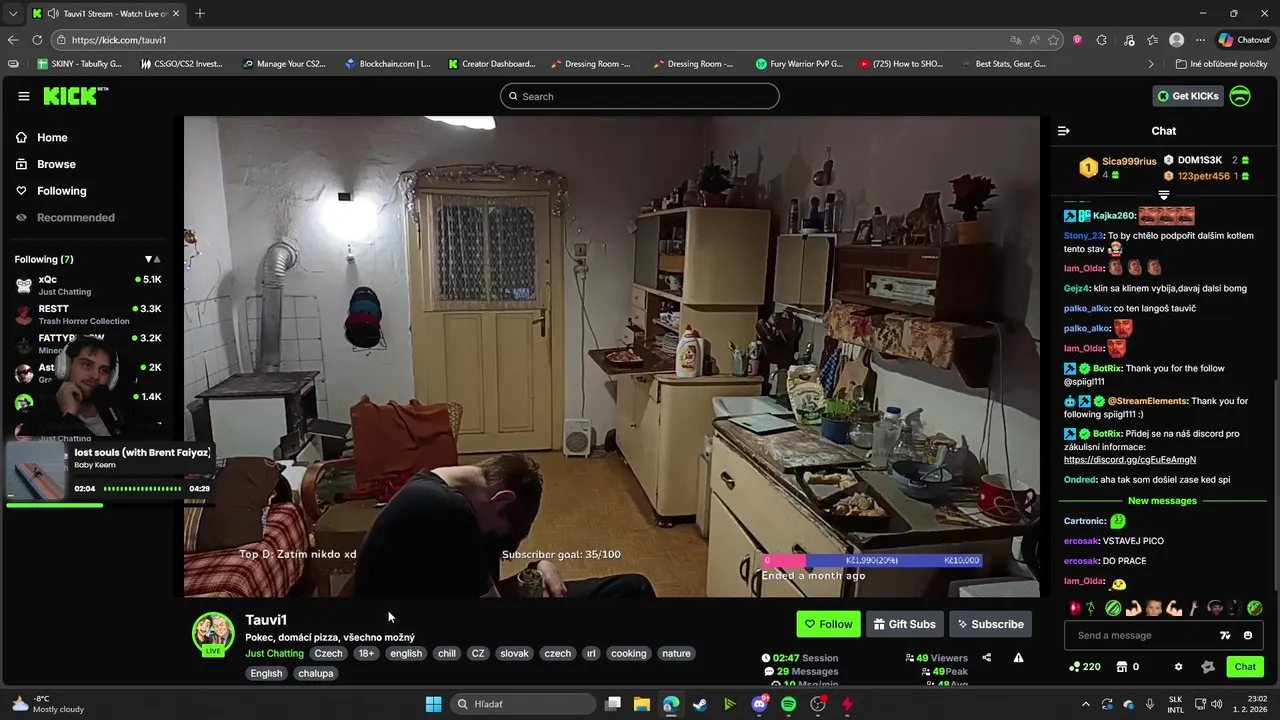1280x720 pixels.
Task: Open a new browser tab
Action: click(x=200, y=13)
